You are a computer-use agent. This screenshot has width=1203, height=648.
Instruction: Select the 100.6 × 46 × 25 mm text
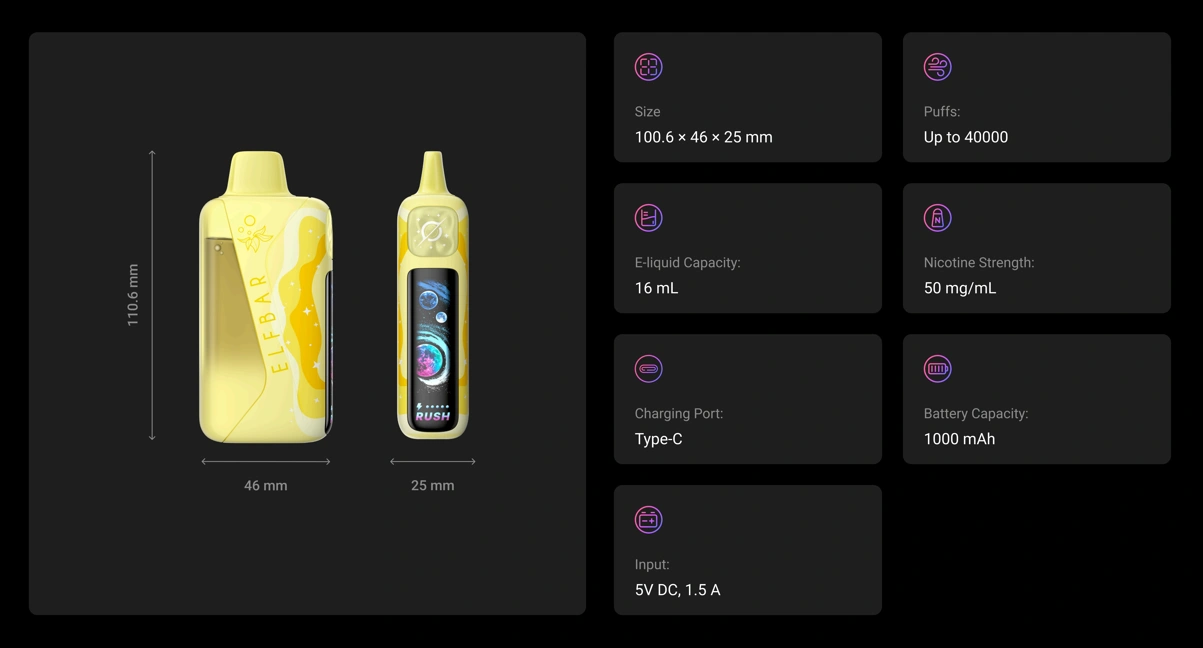pyautogui.click(x=704, y=137)
